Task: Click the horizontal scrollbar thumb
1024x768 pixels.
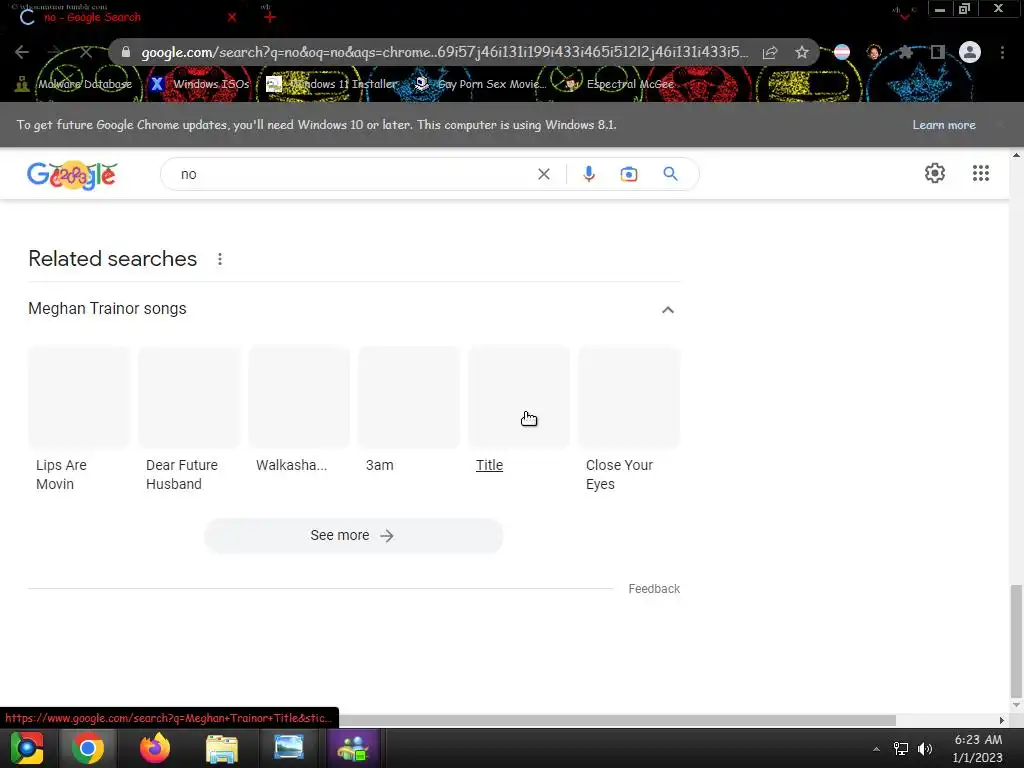Action: coord(617,720)
